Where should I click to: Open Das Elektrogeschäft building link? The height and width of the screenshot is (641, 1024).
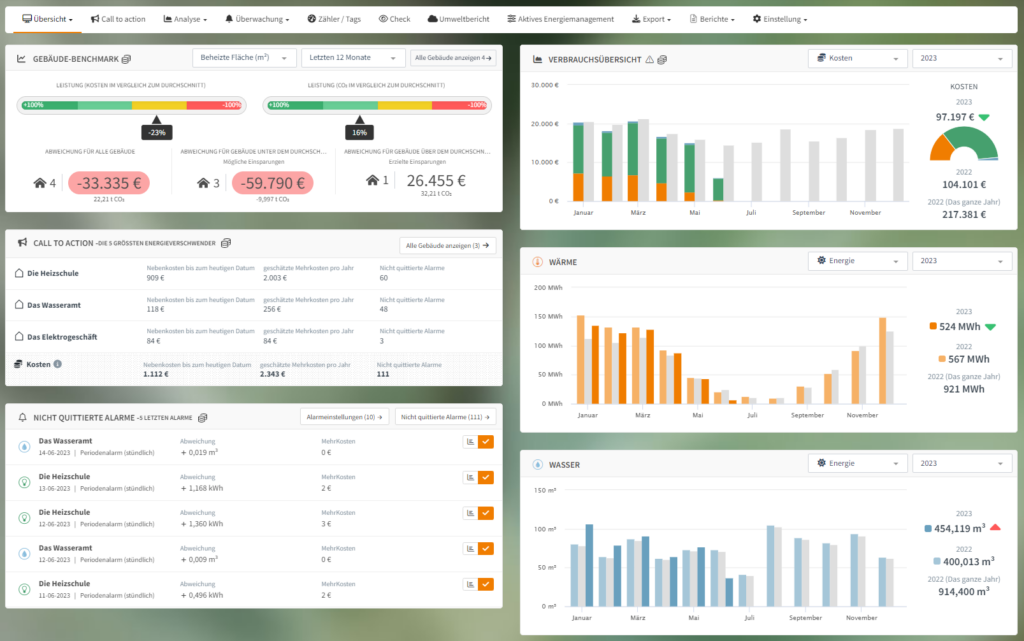[62, 337]
